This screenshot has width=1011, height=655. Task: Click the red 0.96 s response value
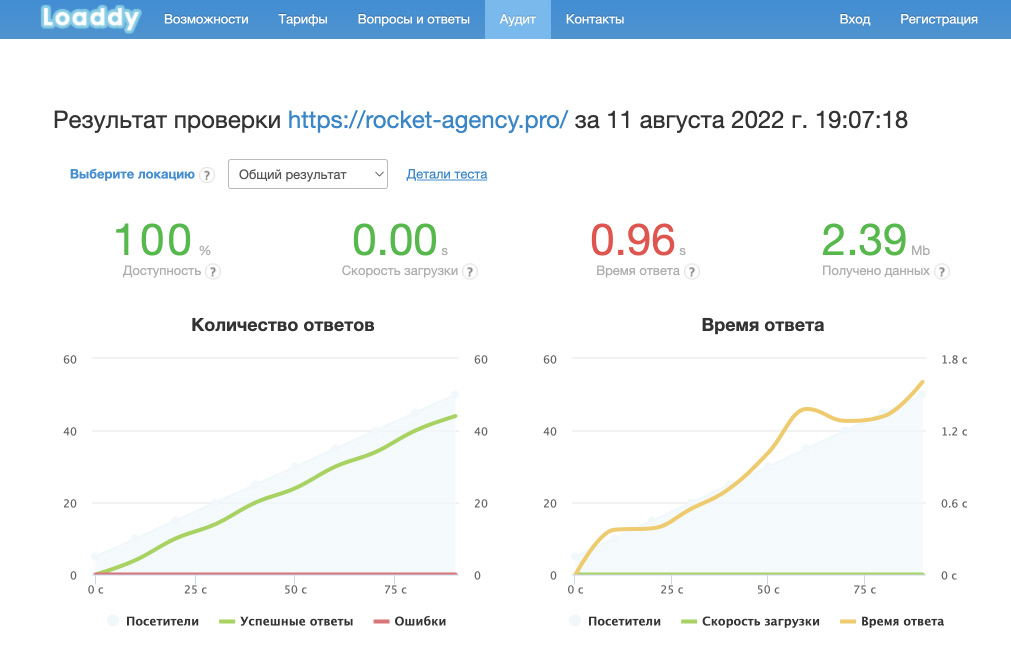pos(638,240)
